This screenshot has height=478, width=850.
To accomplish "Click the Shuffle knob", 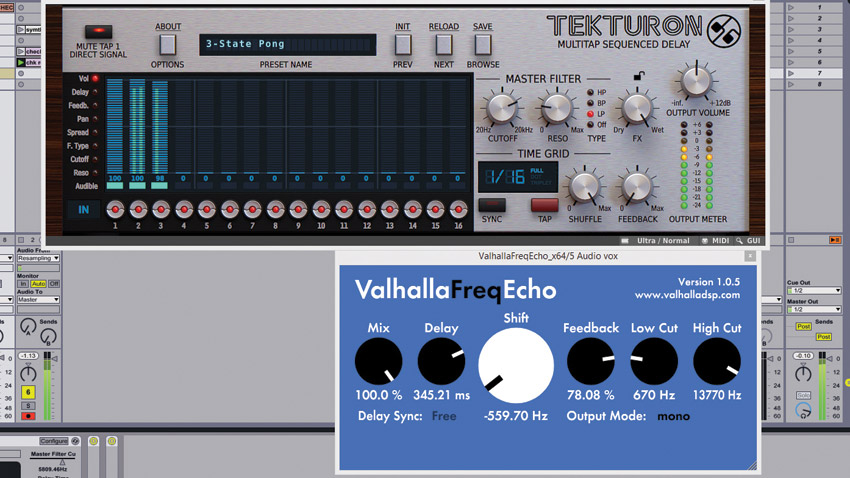I will coord(584,187).
